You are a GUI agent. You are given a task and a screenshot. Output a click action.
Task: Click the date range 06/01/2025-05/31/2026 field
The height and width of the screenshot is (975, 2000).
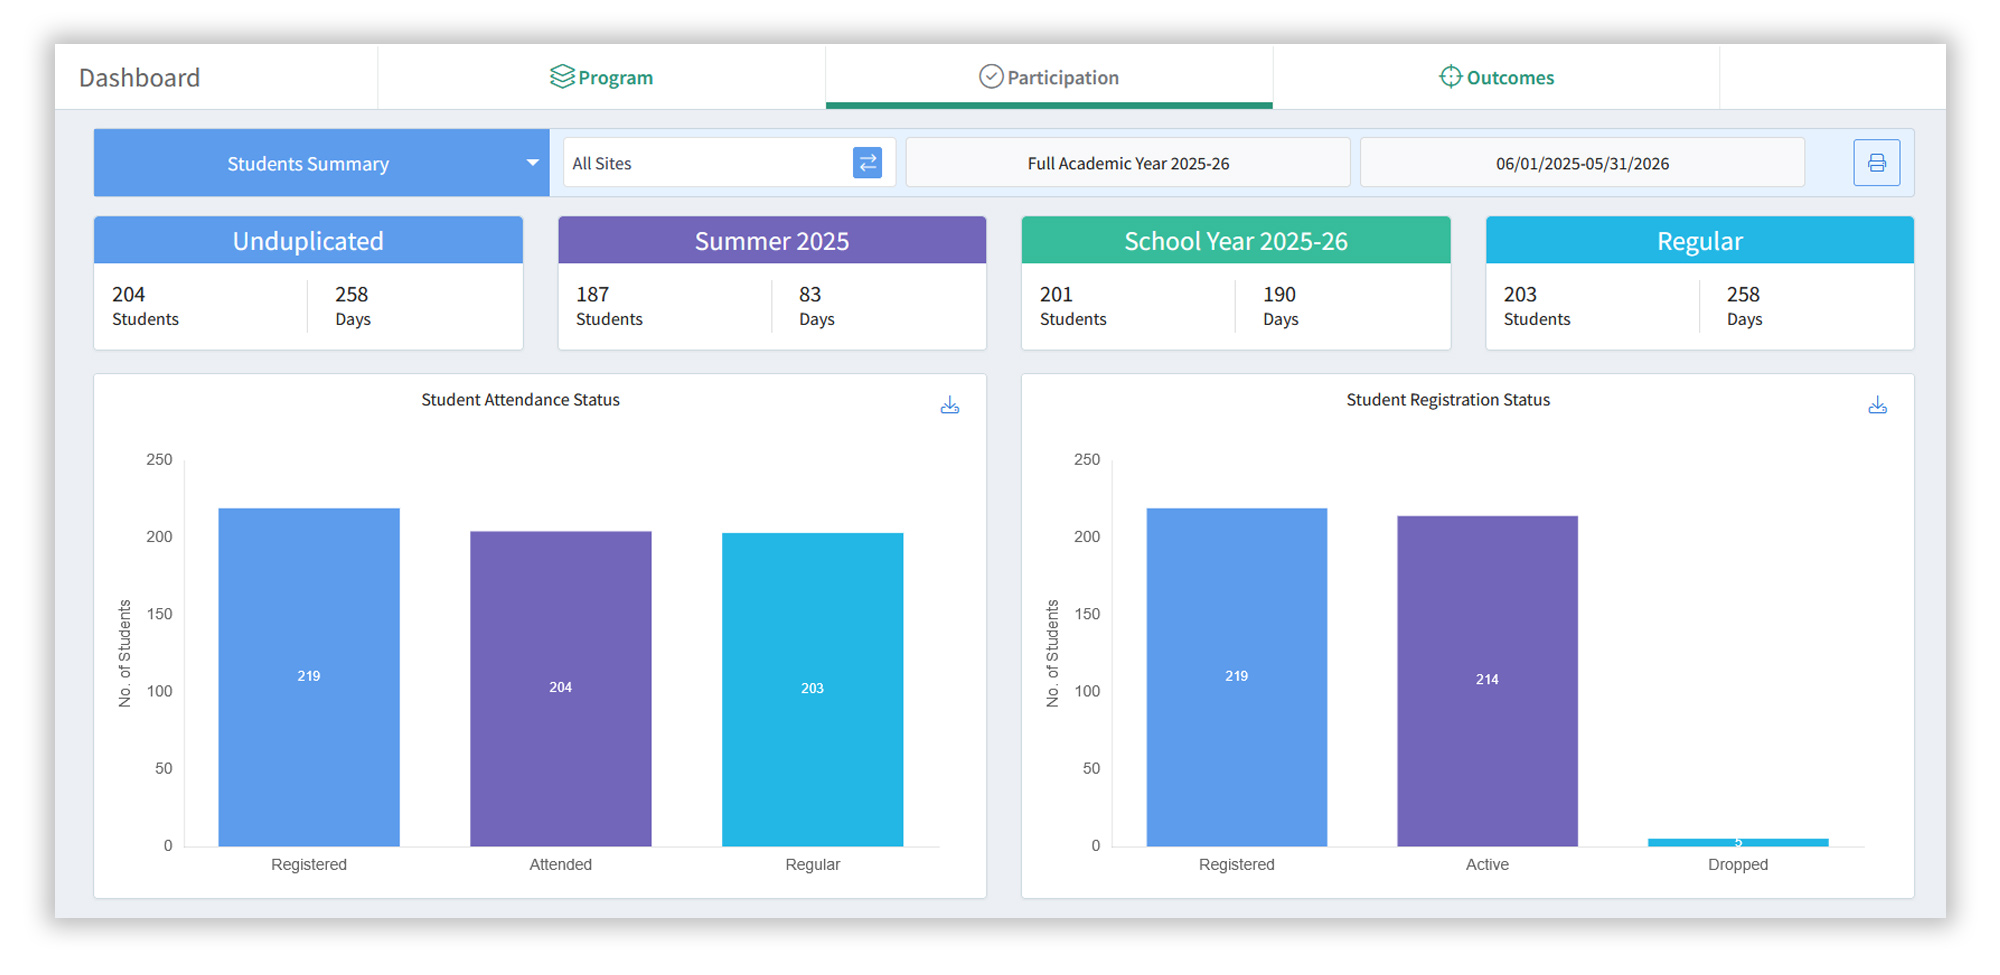point(1582,163)
